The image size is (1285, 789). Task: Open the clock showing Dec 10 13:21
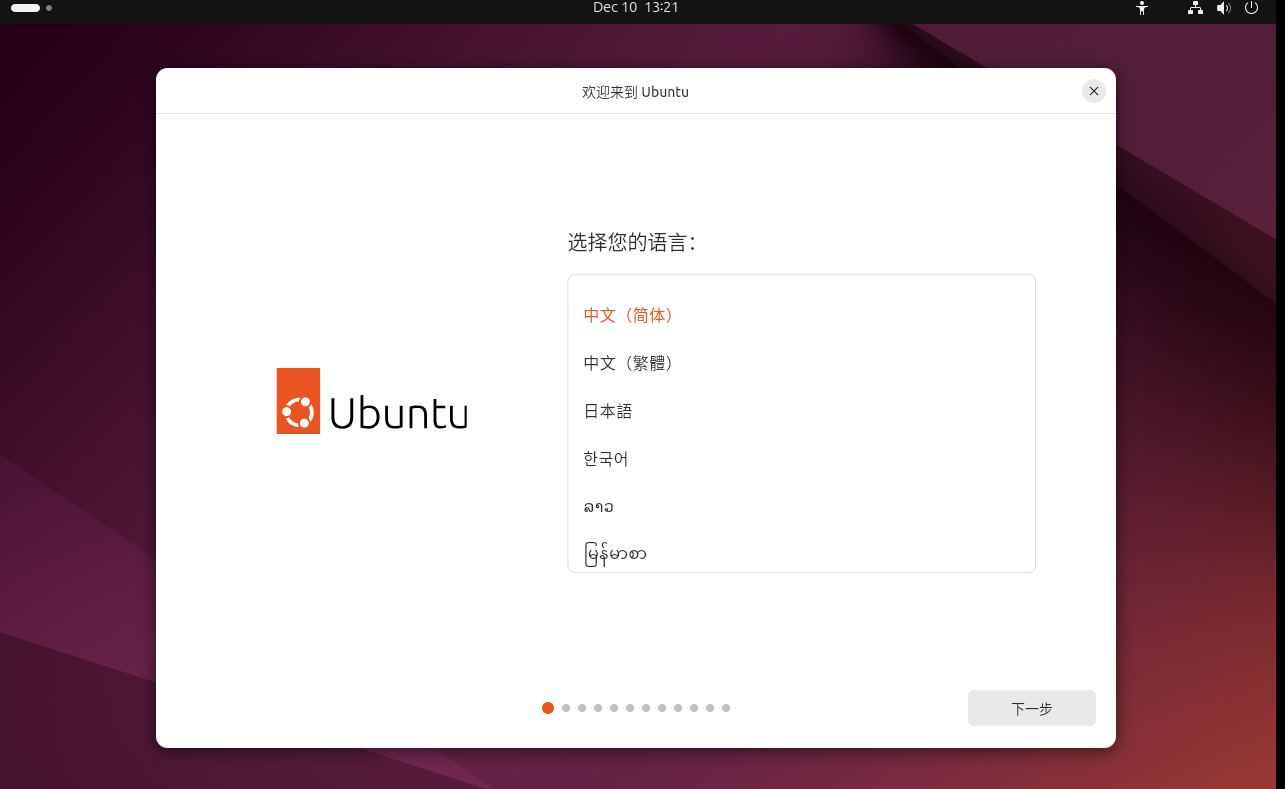tap(636, 8)
